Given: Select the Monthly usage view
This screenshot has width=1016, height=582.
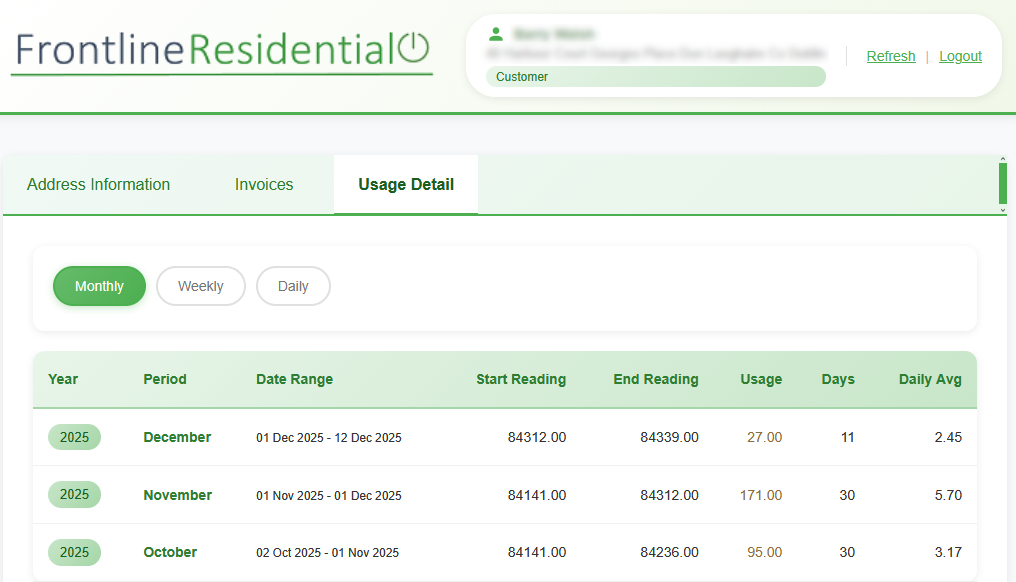Looking at the screenshot, I should (x=99, y=286).
